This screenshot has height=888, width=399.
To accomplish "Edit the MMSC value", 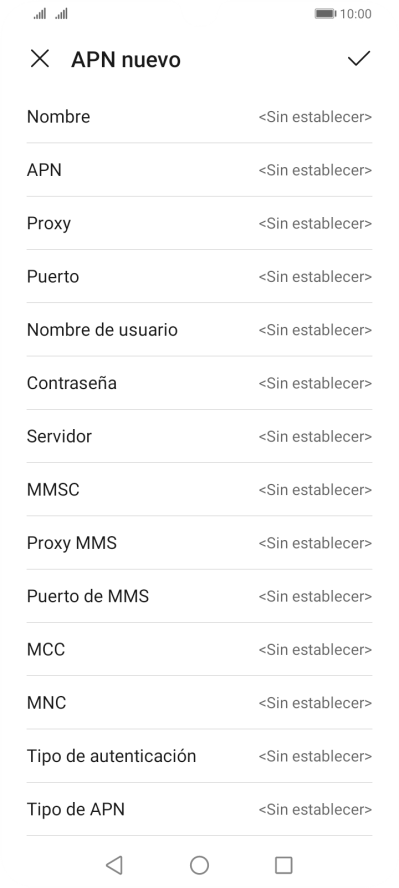I will pyautogui.click(x=199, y=489).
